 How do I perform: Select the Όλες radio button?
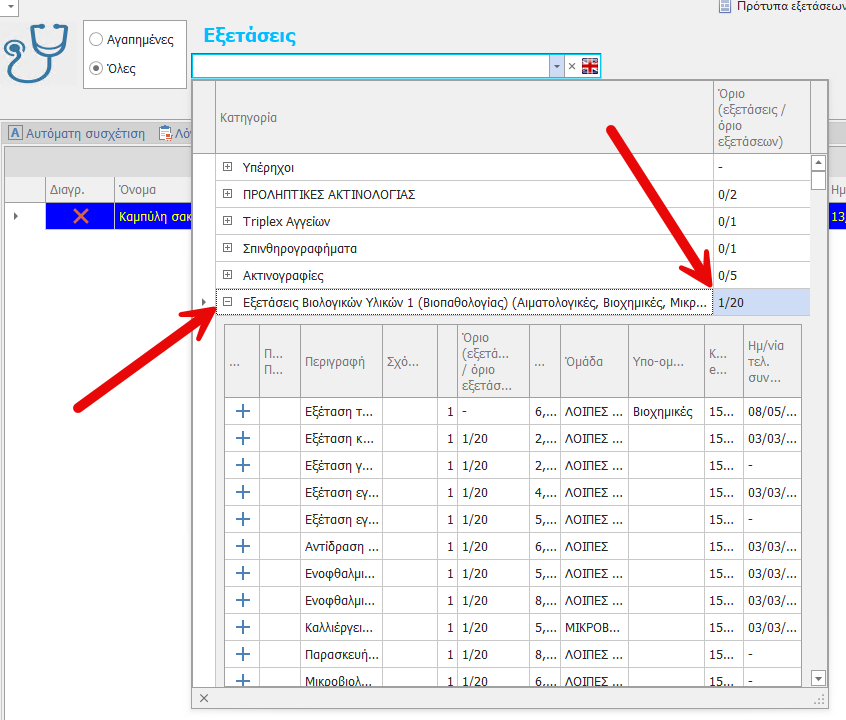96,68
